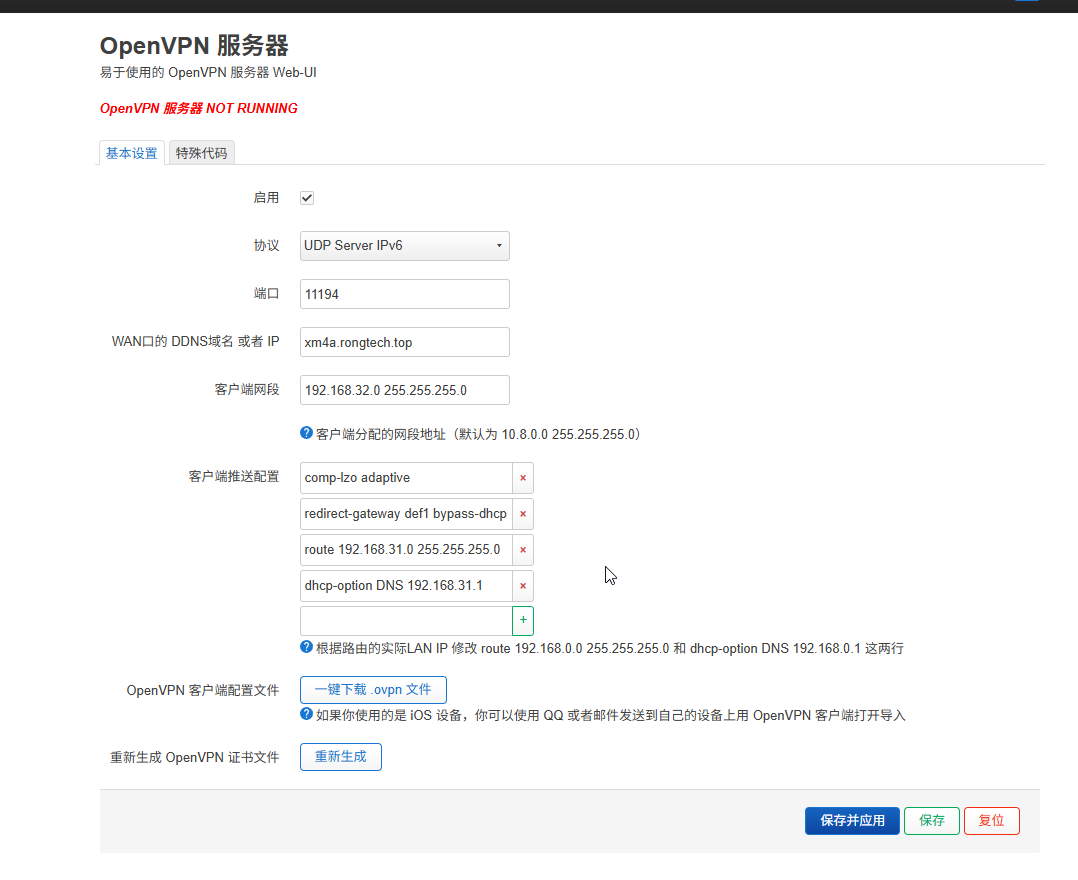Switch to the 基本设置 tab
The height and width of the screenshot is (880, 1078).
tap(132, 153)
